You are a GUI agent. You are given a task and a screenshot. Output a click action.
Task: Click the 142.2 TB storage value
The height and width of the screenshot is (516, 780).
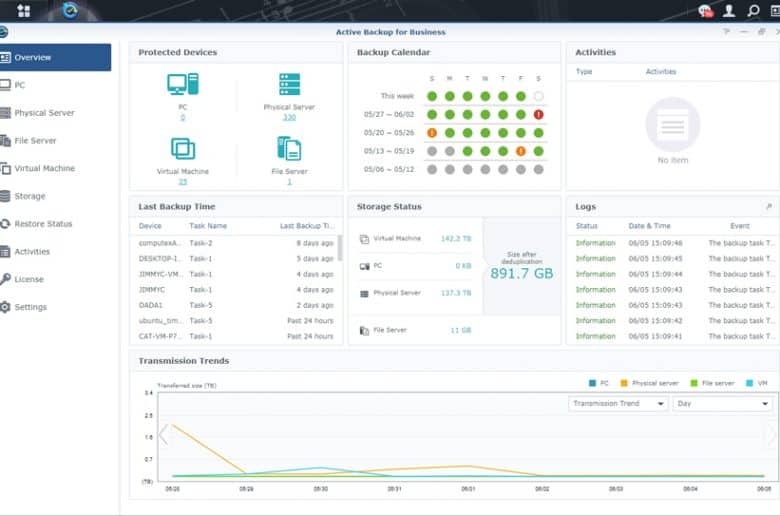pos(456,239)
